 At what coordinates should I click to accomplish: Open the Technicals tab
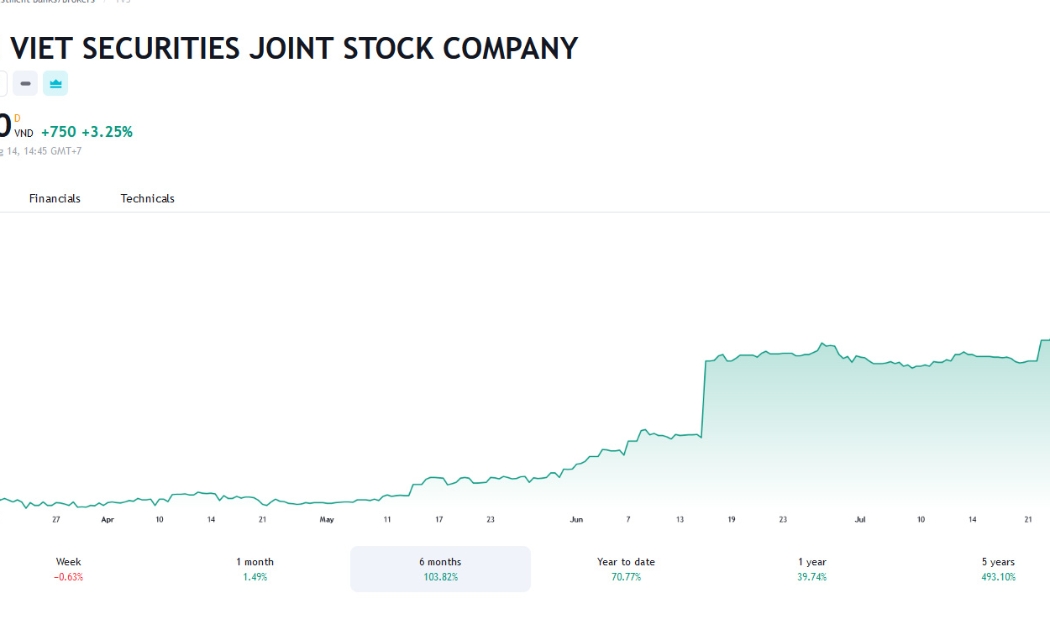pyautogui.click(x=147, y=198)
